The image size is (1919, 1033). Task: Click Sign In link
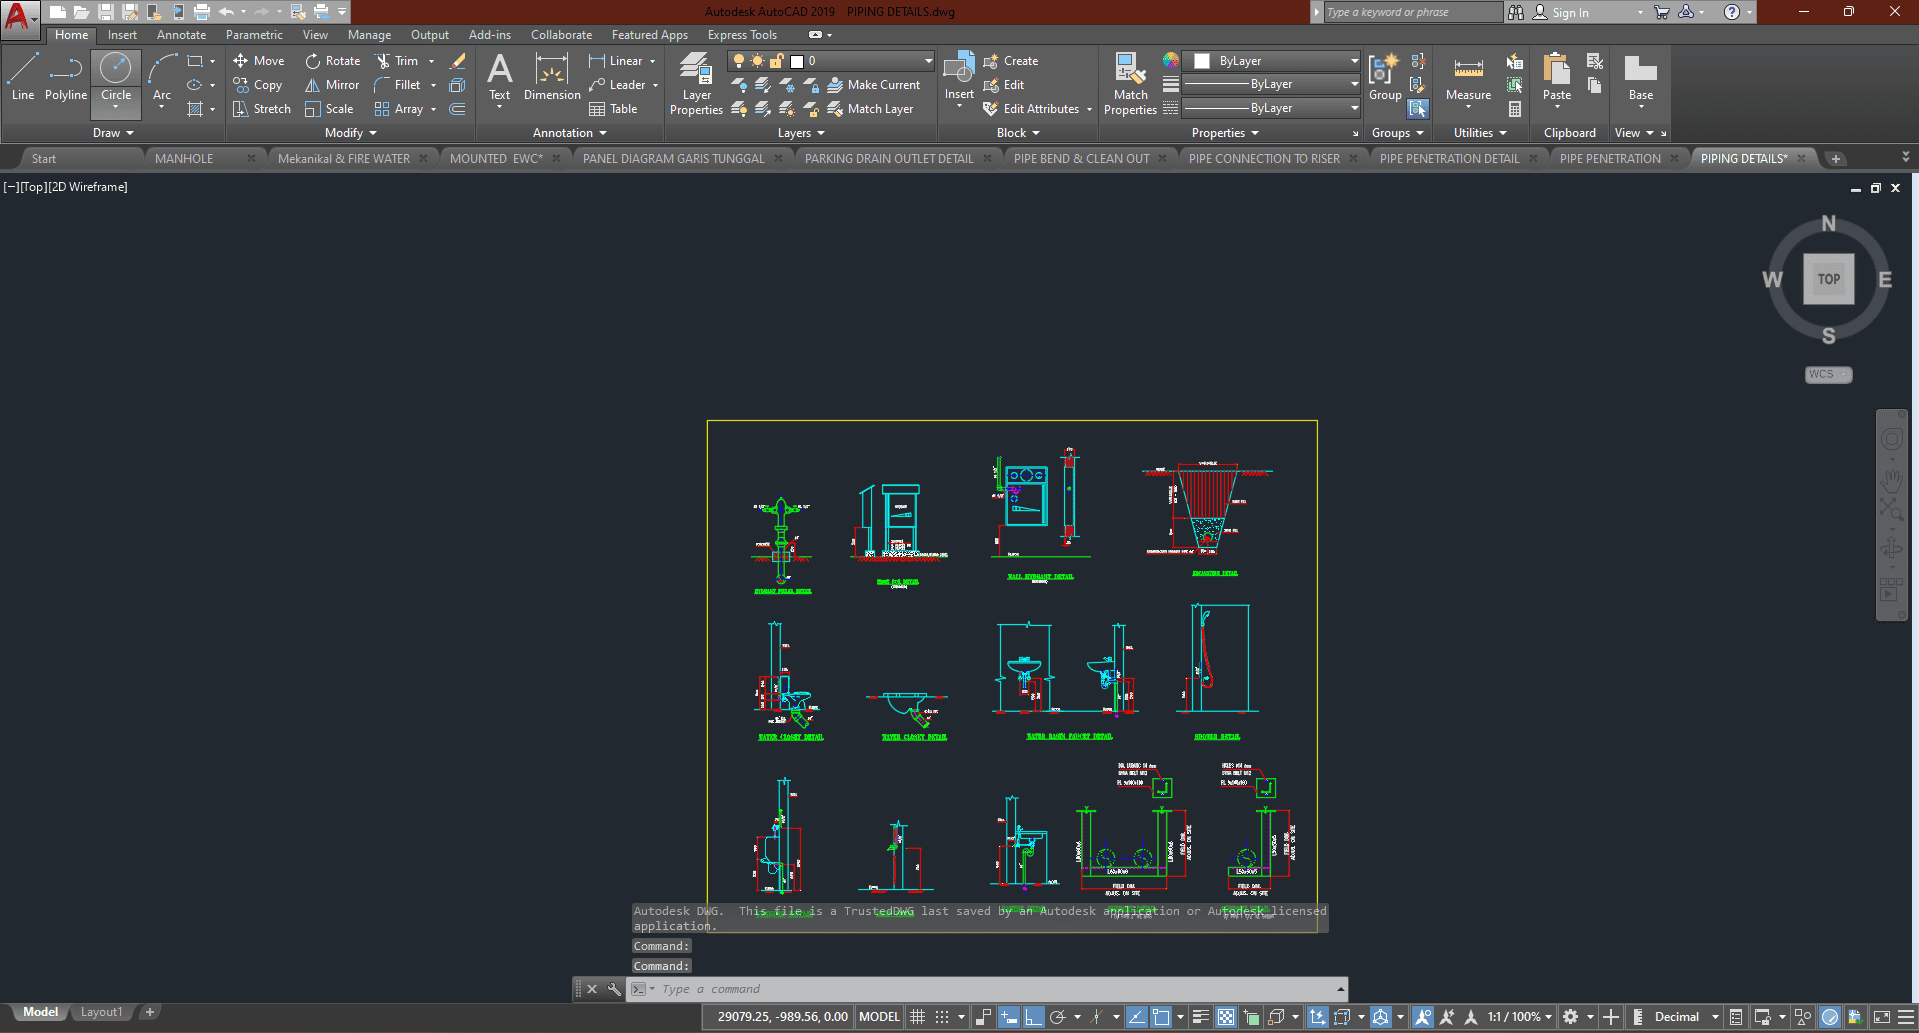click(x=1570, y=13)
